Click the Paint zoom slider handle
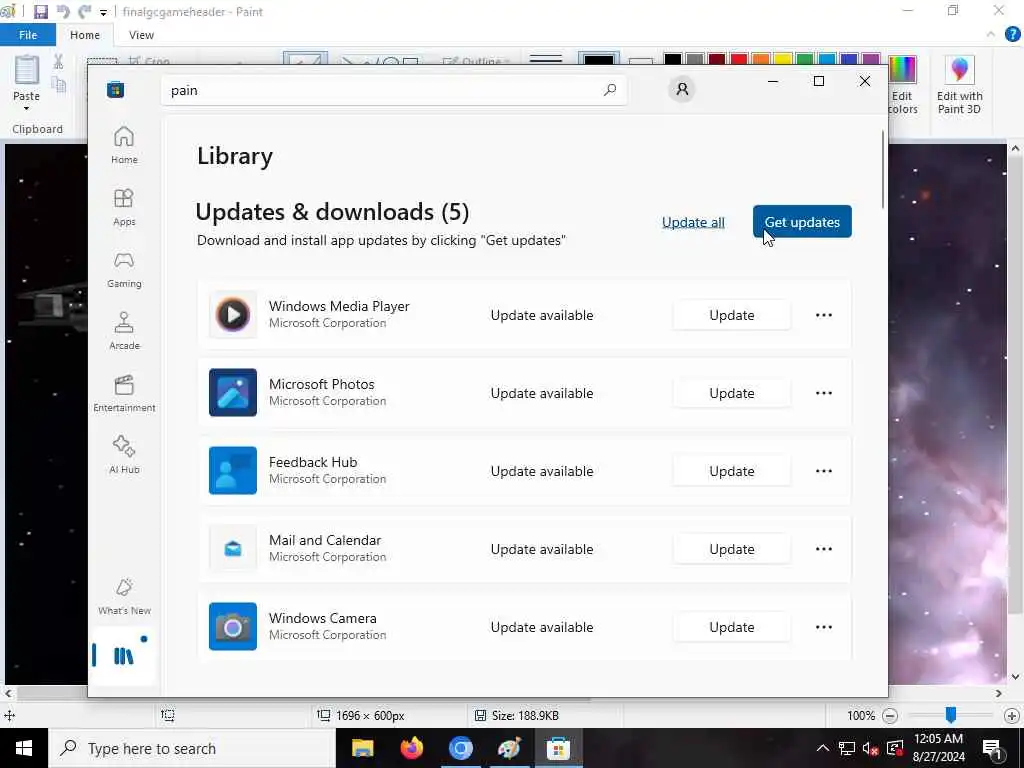The width and height of the screenshot is (1024, 768). point(951,715)
